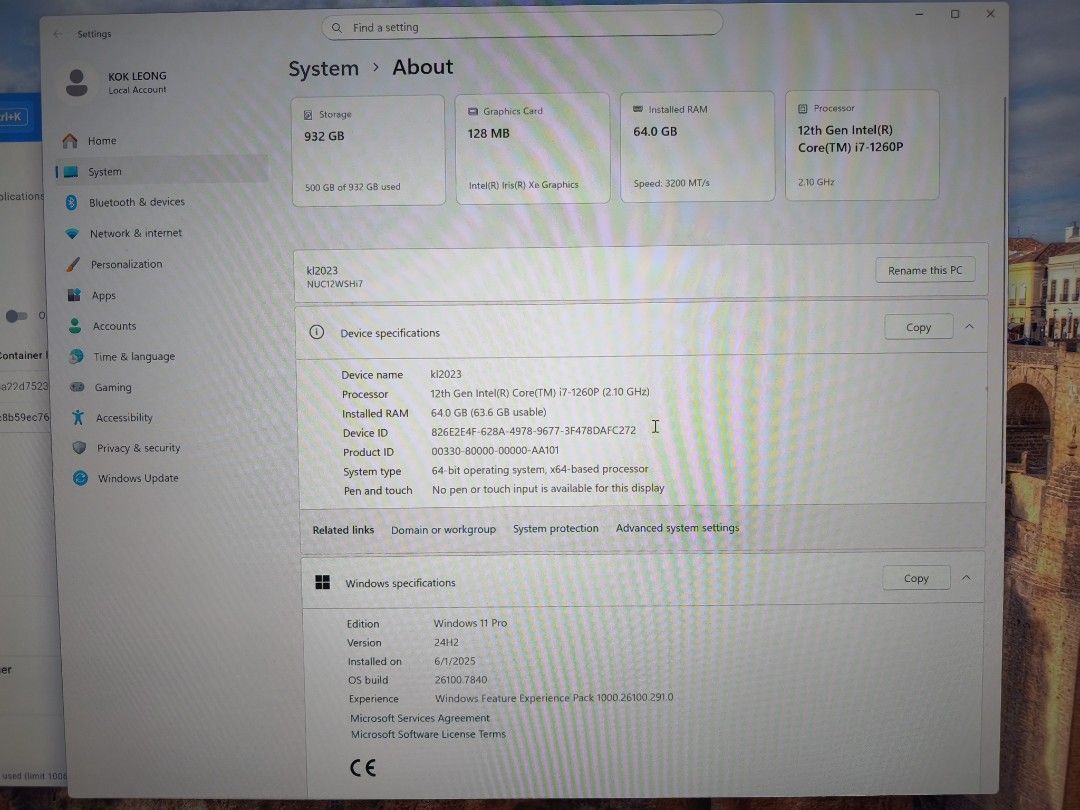Viewport: 1080px width, 810px height.
Task: Collapse the Device specifications section
Action: point(969,326)
